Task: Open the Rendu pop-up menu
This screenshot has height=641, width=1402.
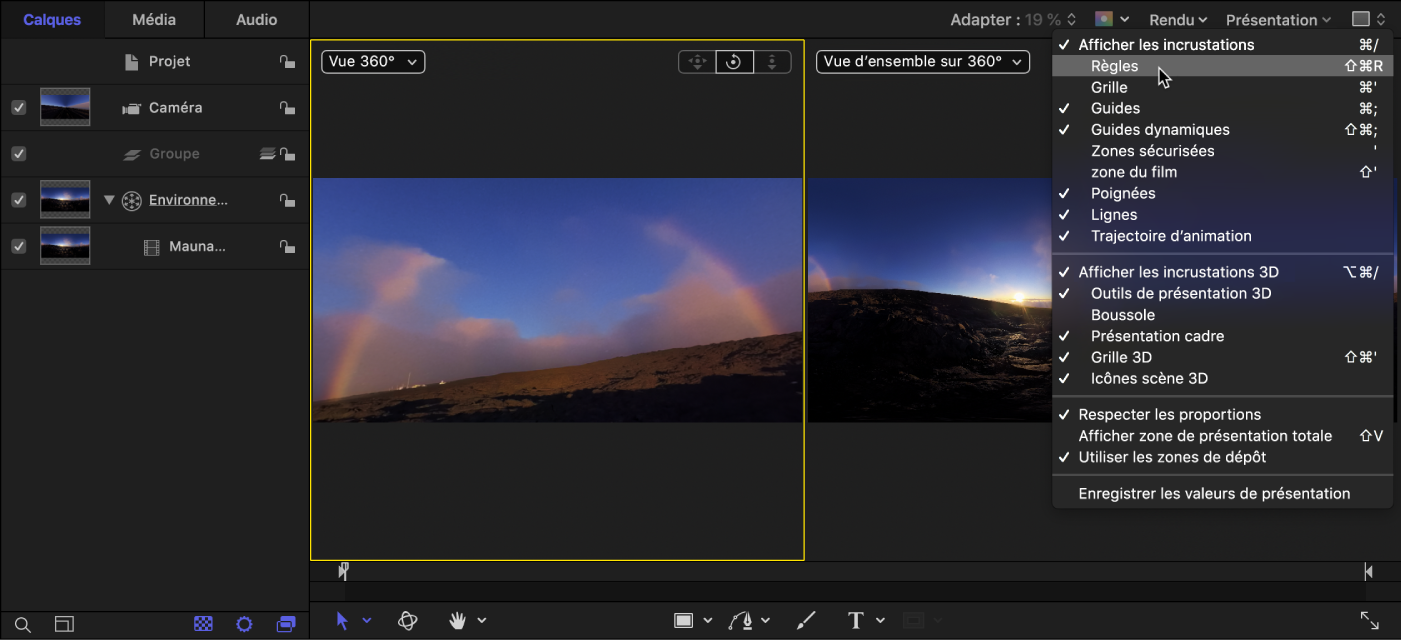Action: pos(1178,19)
